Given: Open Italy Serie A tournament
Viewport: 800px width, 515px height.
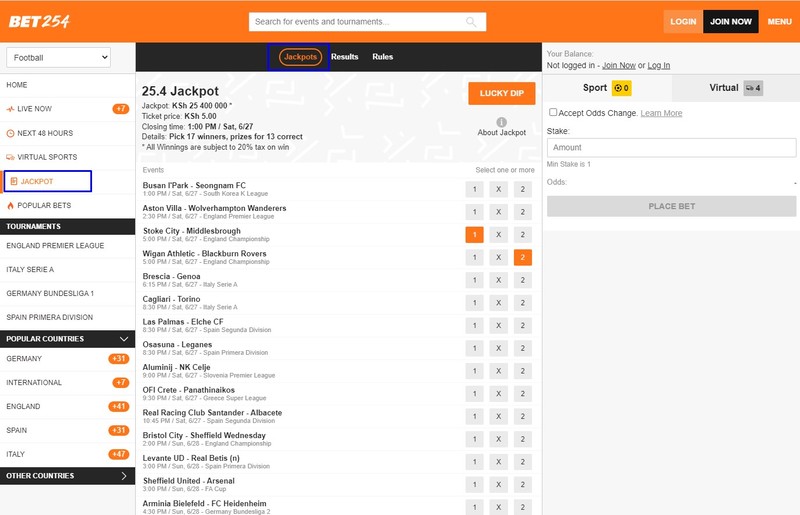Looking at the screenshot, I should click(x=67, y=269).
